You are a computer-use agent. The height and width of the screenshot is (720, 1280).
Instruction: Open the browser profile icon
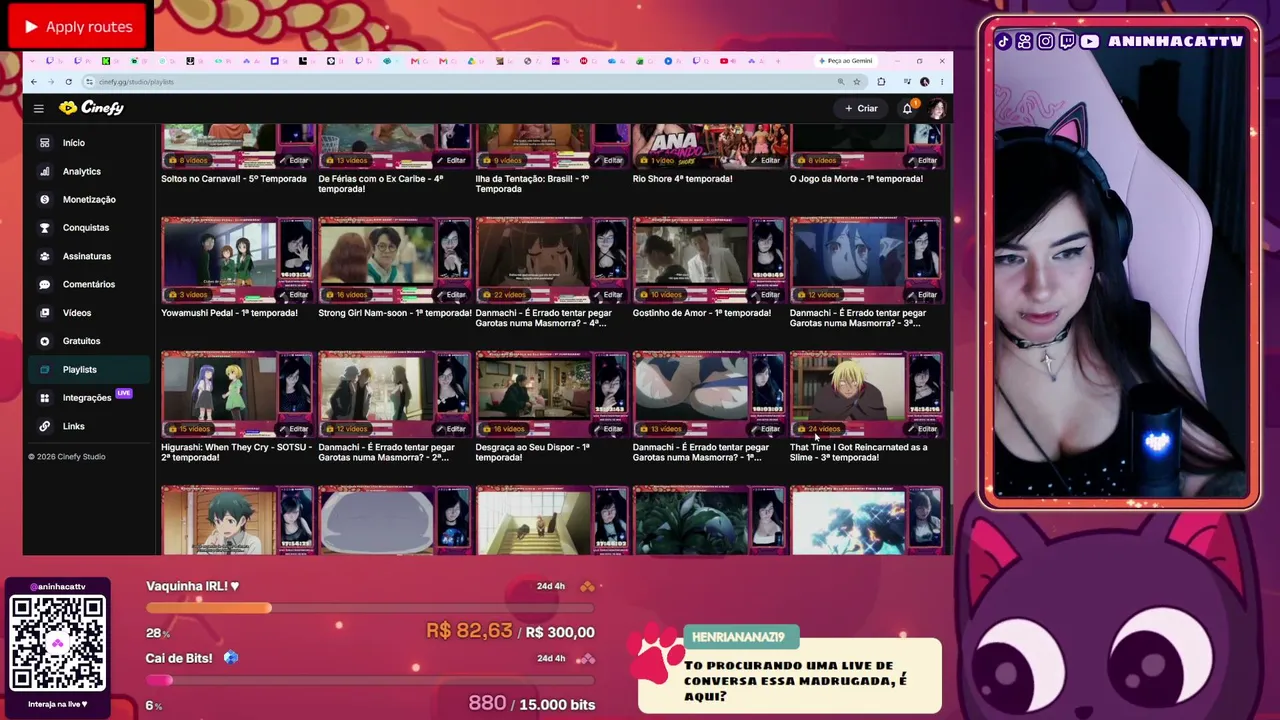point(925,82)
